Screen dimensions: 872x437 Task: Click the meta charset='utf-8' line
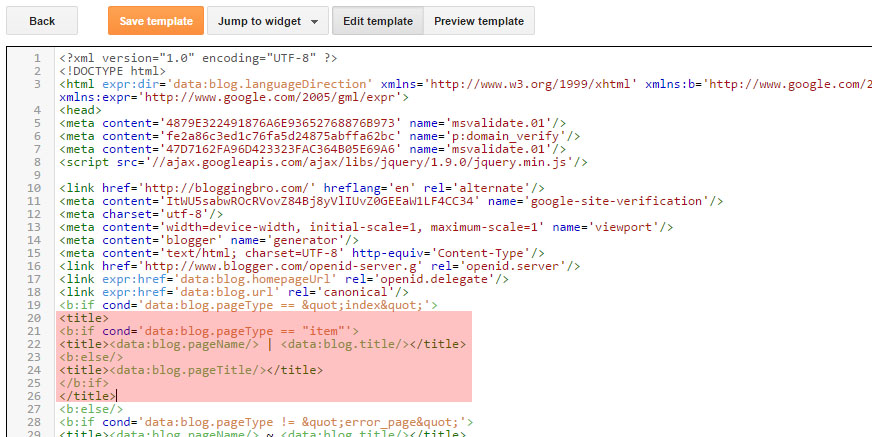coord(141,214)
